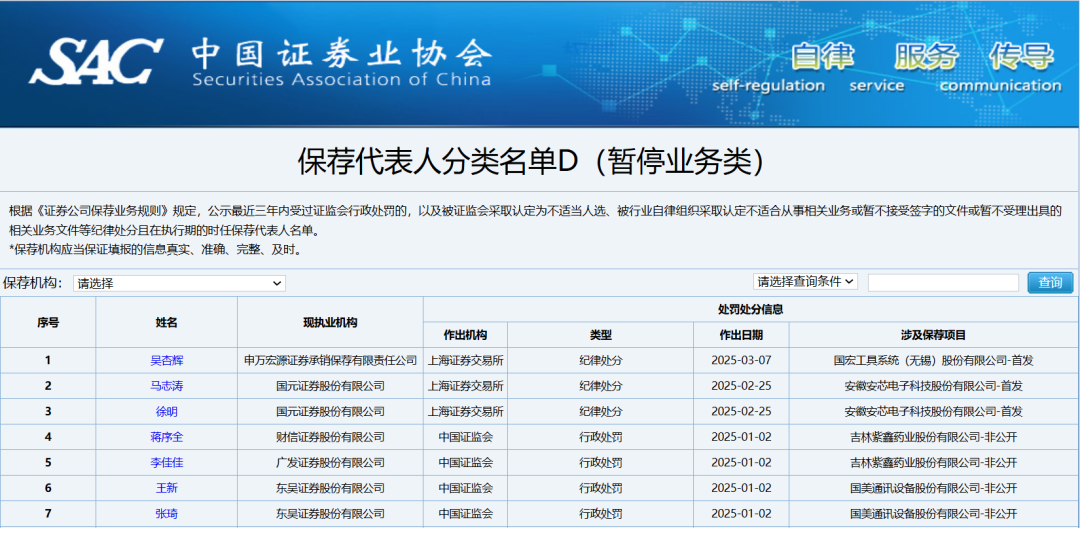Click serial number 7 cell

[x=48, y=513]
